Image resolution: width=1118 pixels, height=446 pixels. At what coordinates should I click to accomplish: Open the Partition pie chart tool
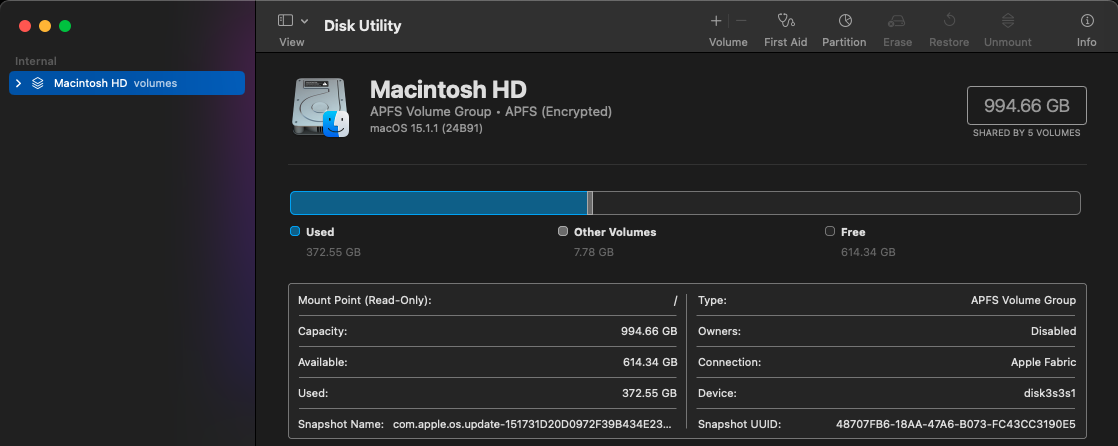point(845,21)
